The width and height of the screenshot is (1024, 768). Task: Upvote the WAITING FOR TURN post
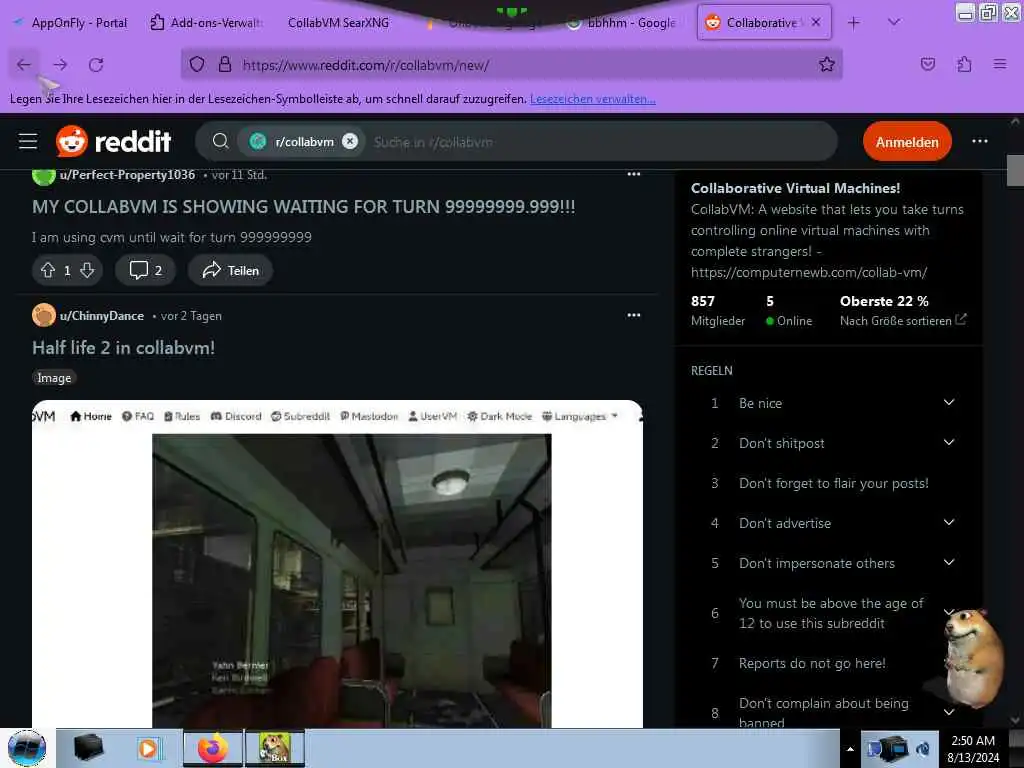48,270
